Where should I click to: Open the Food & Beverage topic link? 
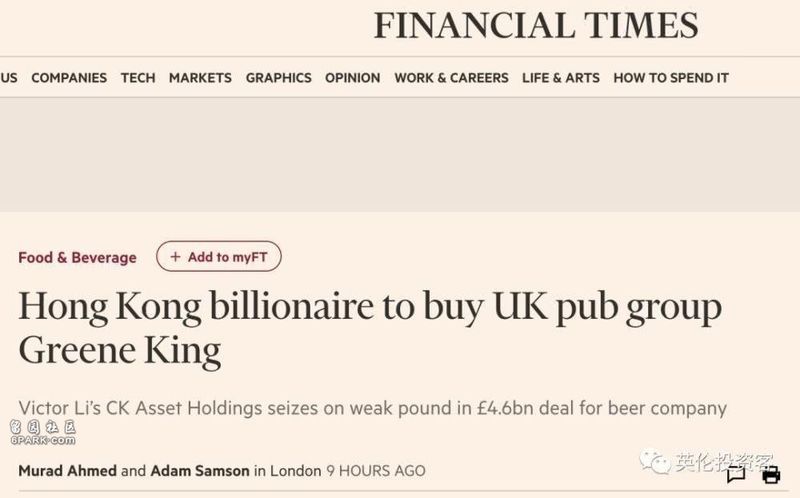coord(77,257)
